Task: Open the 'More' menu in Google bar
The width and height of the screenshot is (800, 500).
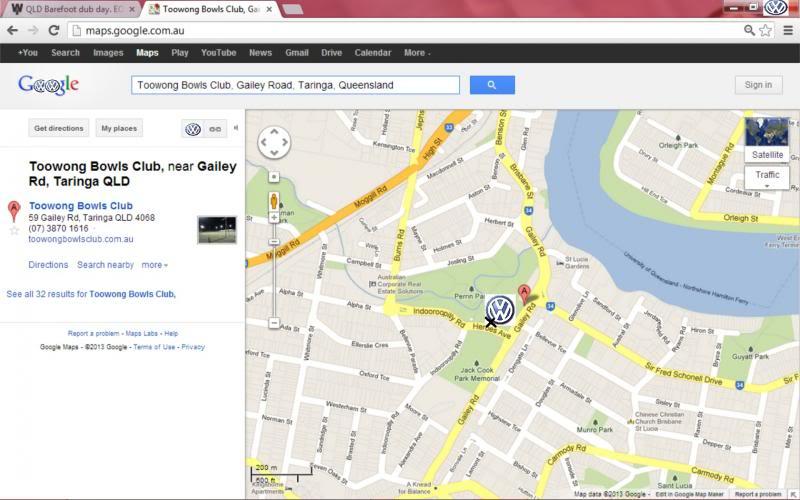Action: pos(417,53)
